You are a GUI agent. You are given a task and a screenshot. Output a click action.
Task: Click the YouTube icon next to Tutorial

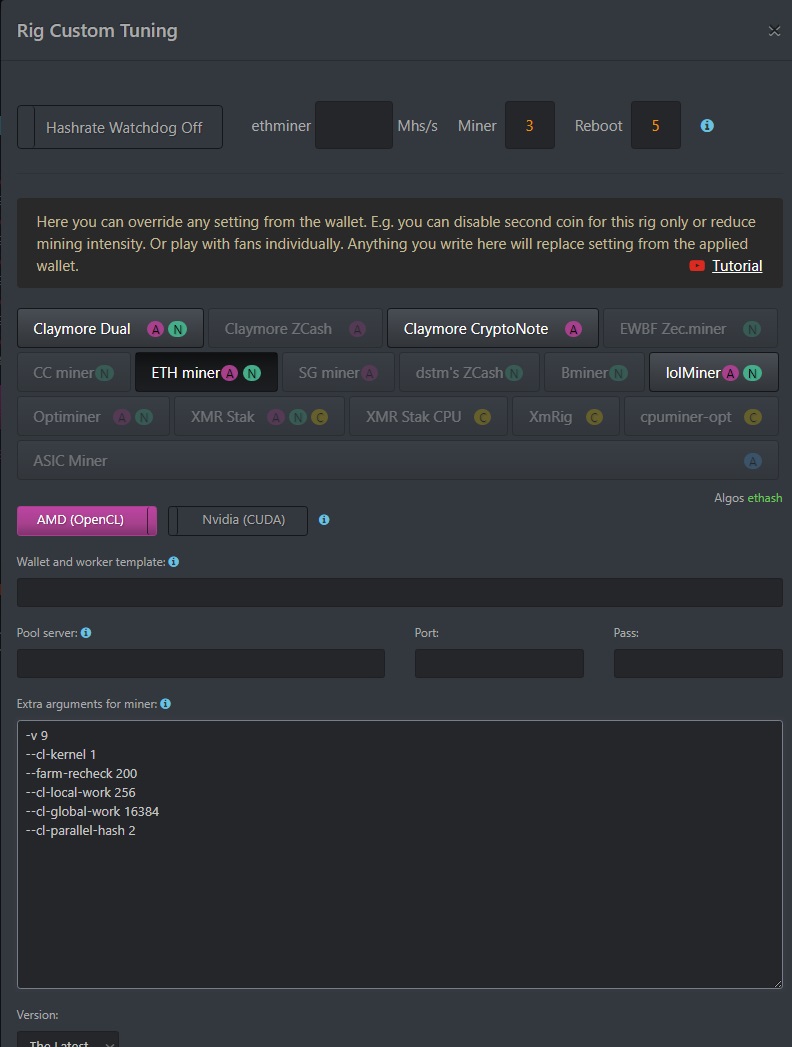click(x=697, y=266)
